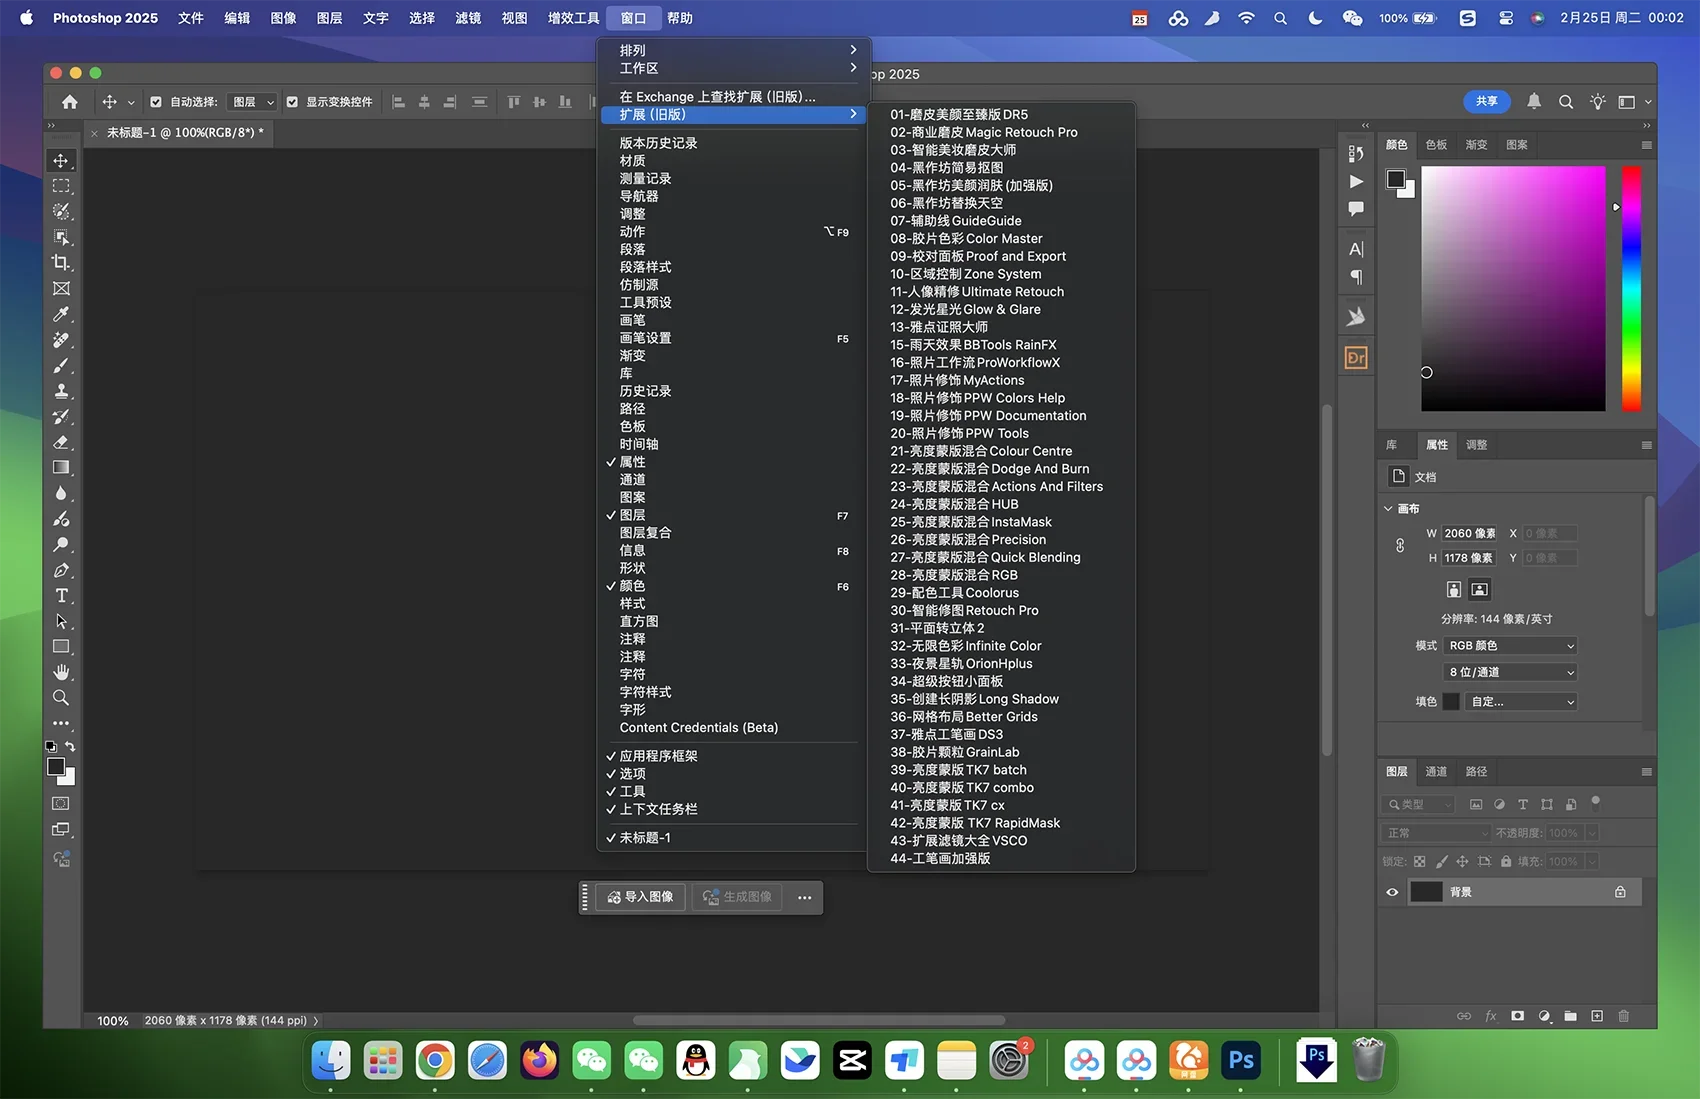
Task: Uncheck 上下文任务栏 in the Window menu
Action: [x=732, y=809]
